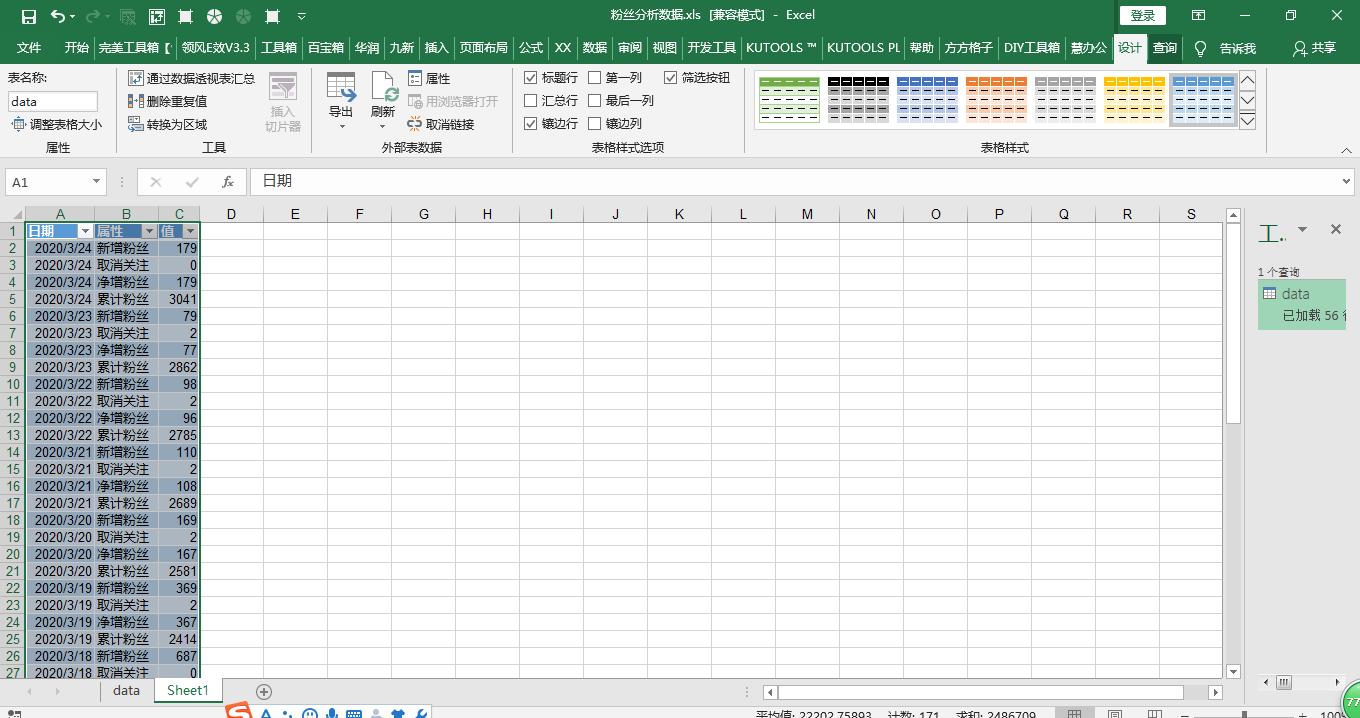Click Remove Duplicates (删除重复值)
1360x718 pixels.
click(168, 101)
